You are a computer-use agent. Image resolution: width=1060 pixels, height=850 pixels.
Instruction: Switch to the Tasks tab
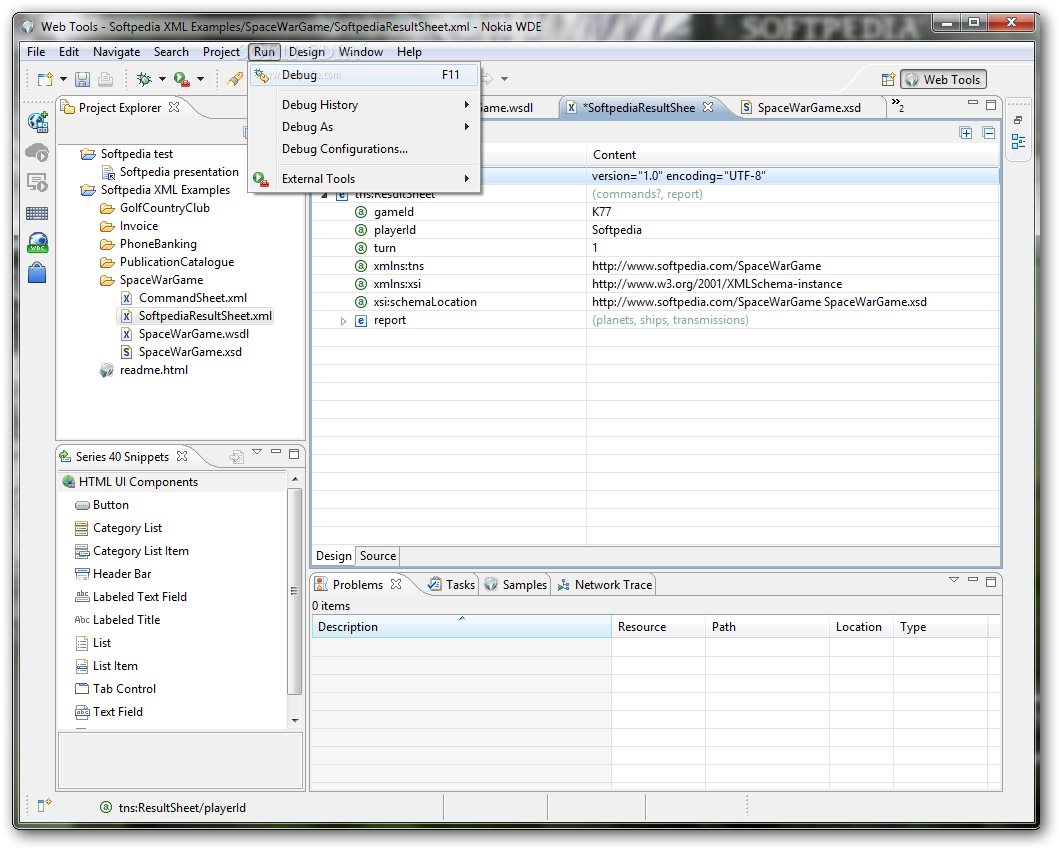(x=452, y=584)
